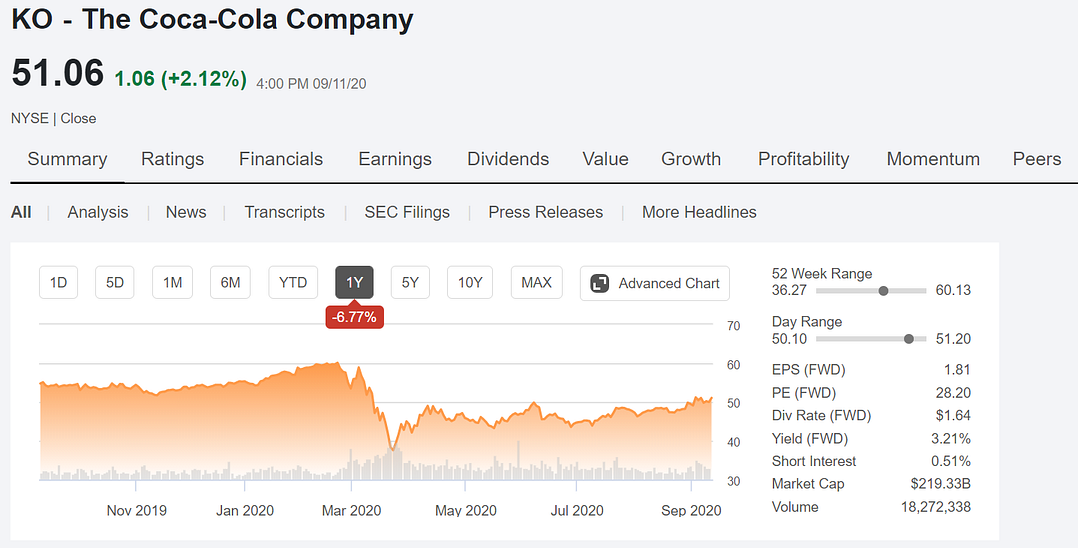Switch to the Profitability tab

804,160
